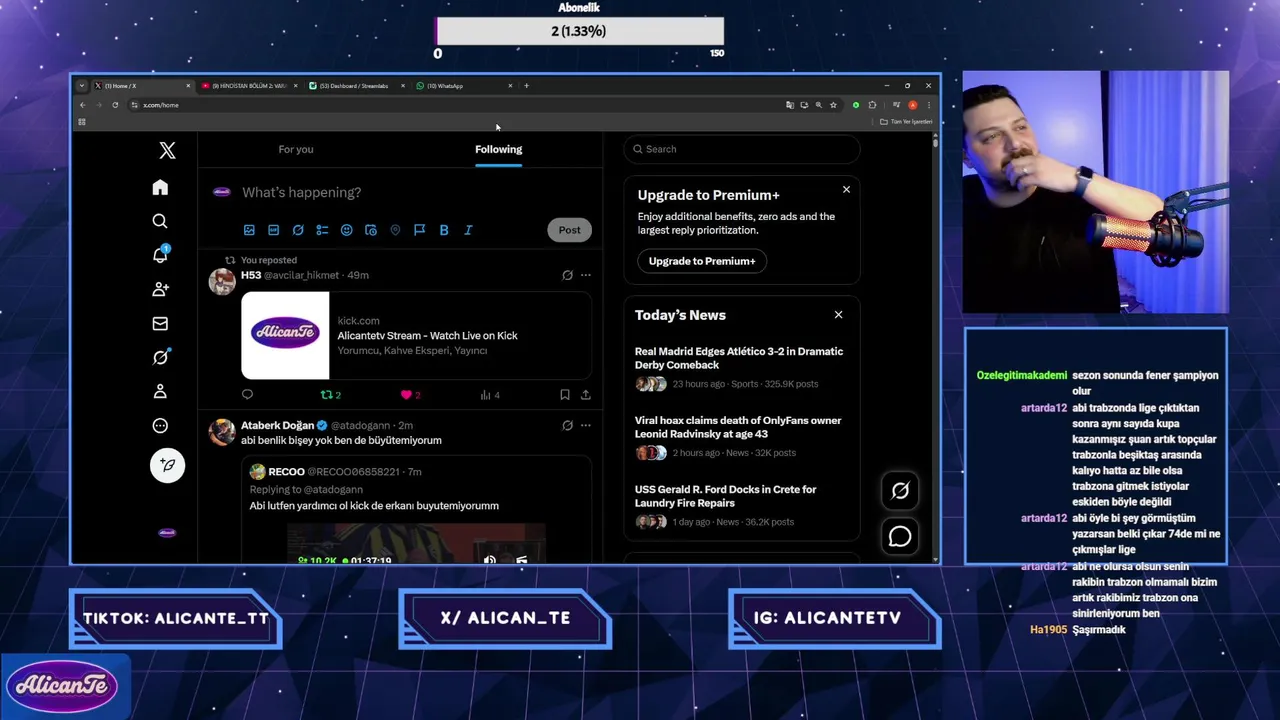Open Messages envelope icon in sidebar
The width and height of the screenshot is (1280, 720).
click(160, 323)
